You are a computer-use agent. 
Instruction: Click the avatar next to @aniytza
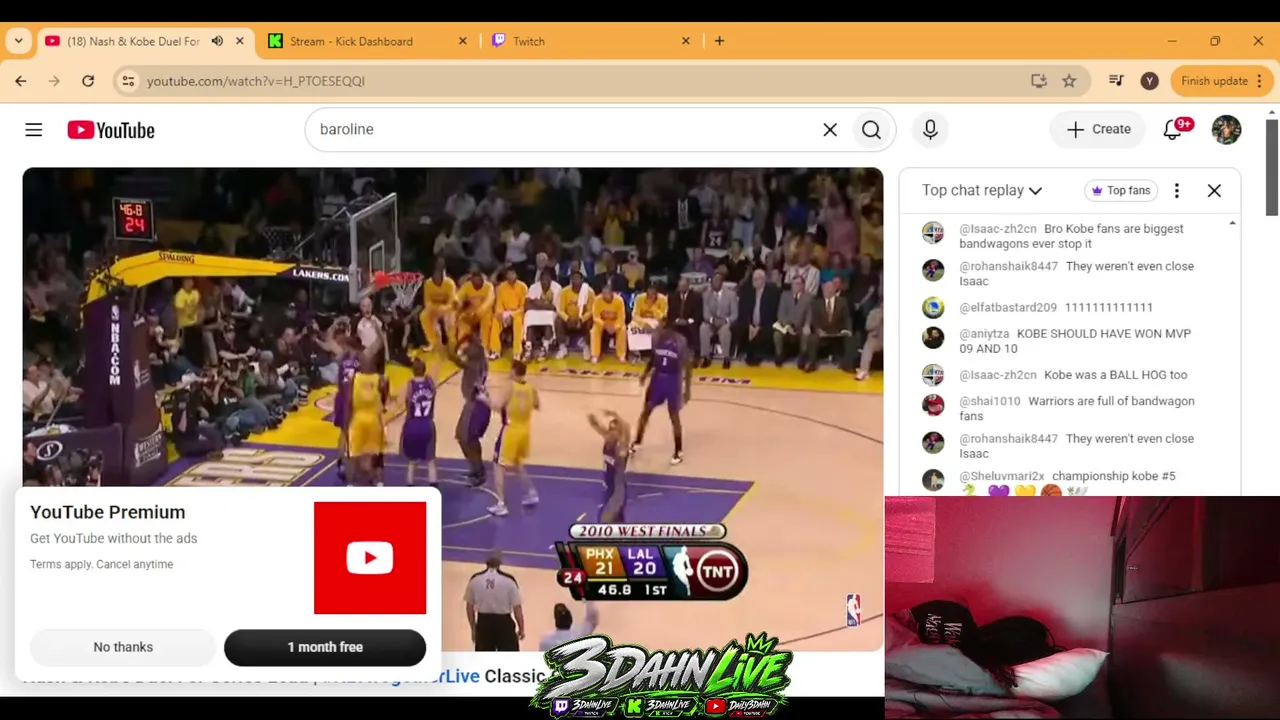(x=933, y=337)
